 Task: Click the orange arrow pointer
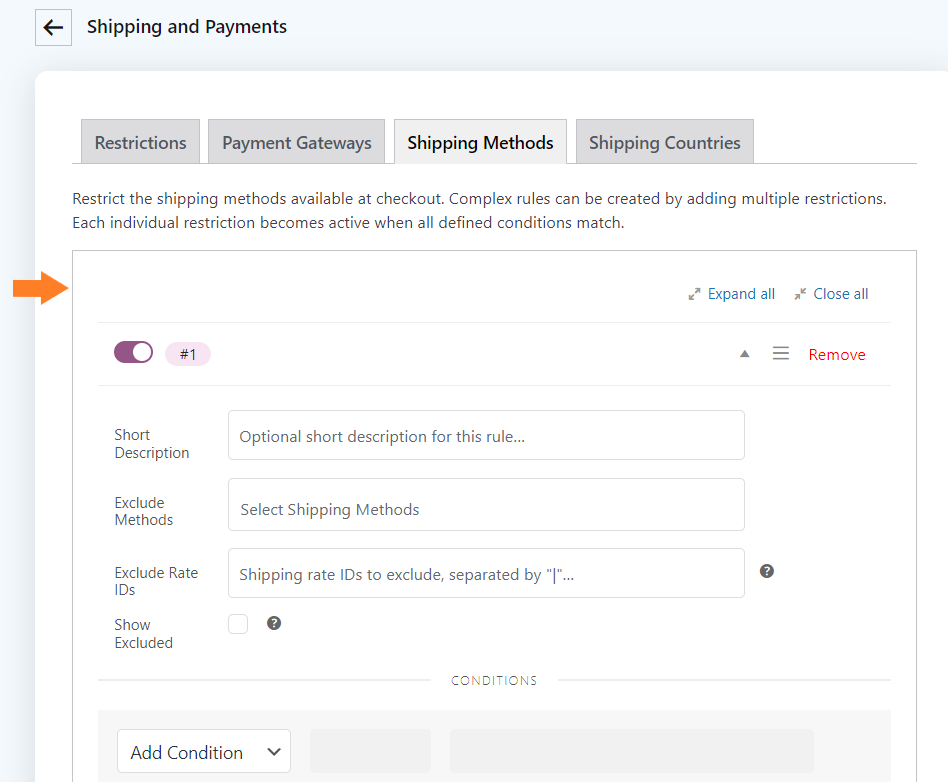[x=41, y=288]
